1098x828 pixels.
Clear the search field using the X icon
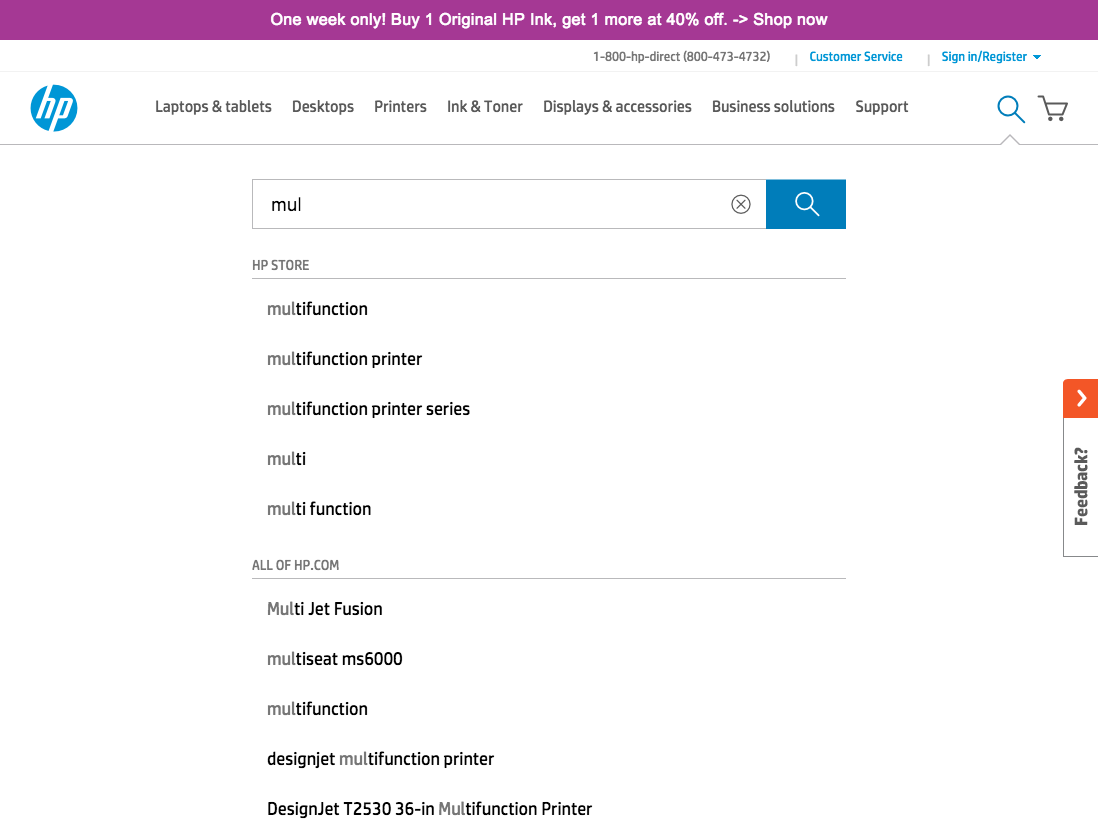click(x=740, y=204)
